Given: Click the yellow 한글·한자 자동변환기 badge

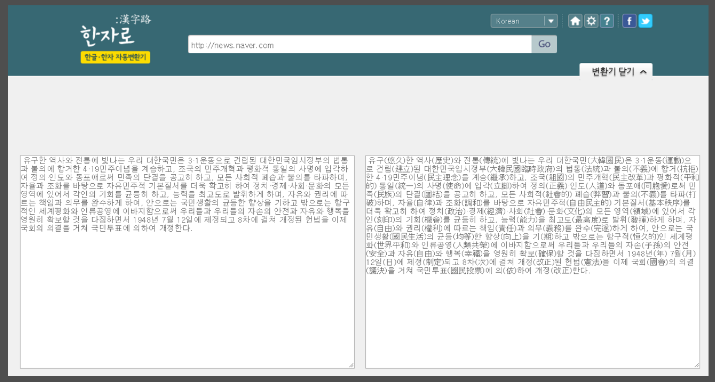Looking at the screenshot, I should [115, 57].
